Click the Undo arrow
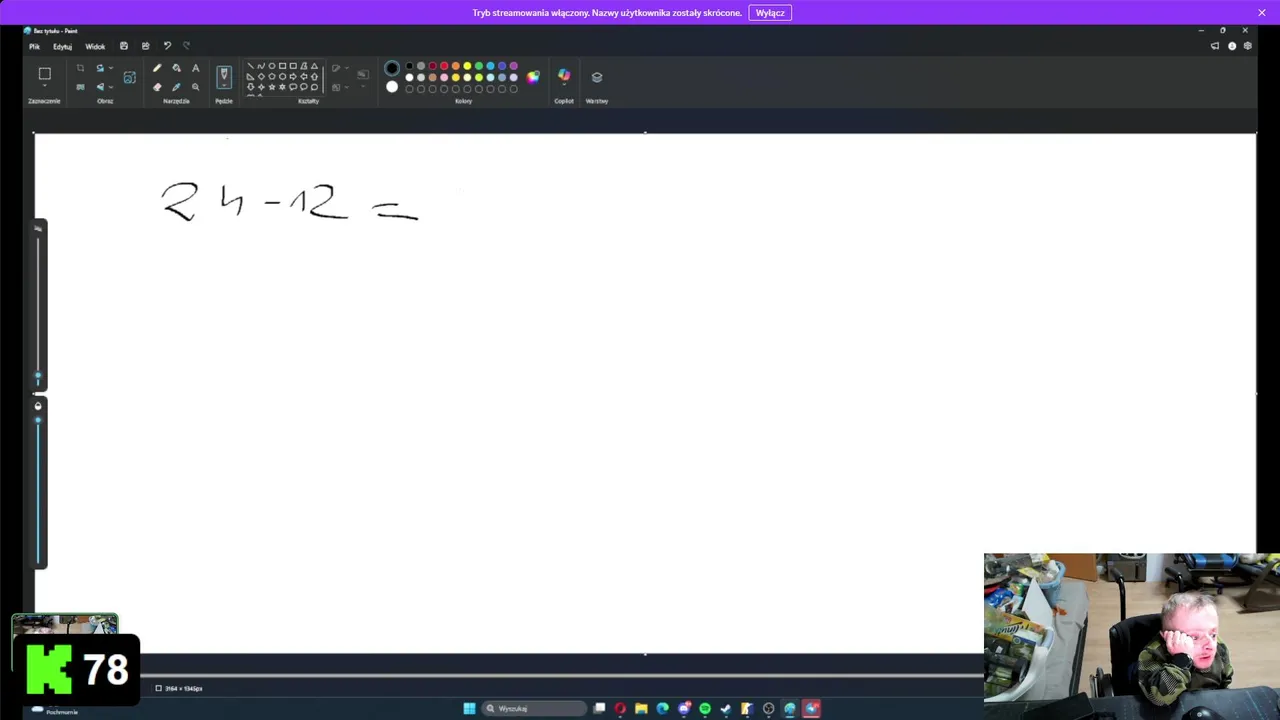 point(167,46)
